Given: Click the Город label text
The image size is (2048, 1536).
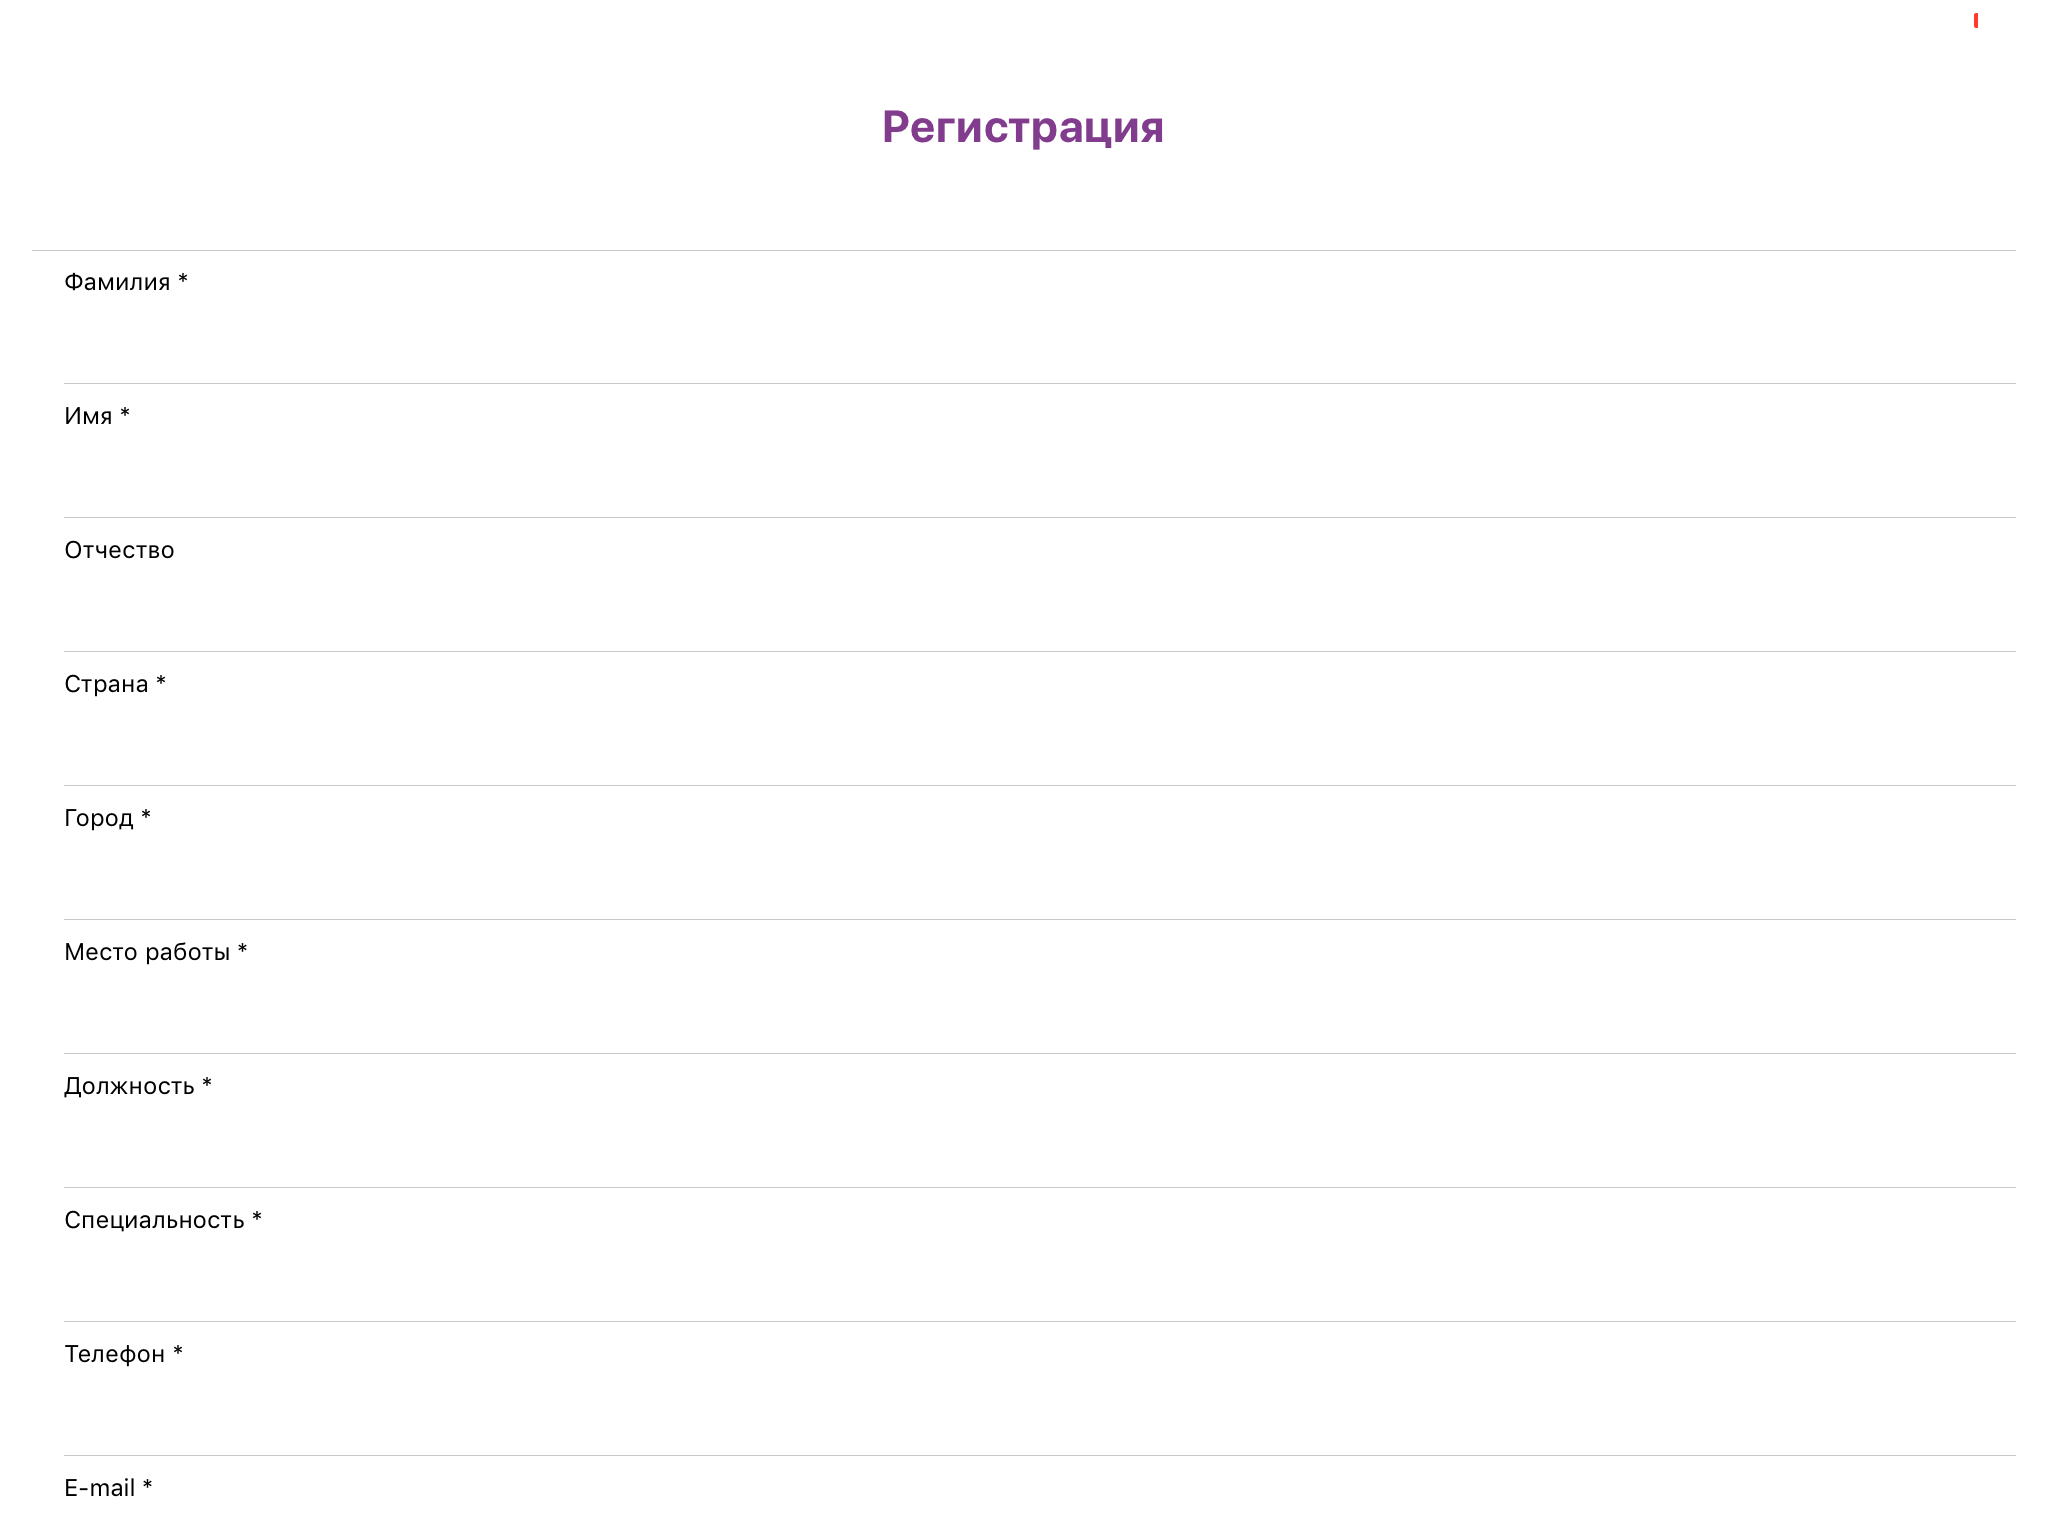Looking at the screenshot, I should coord(99,818).
